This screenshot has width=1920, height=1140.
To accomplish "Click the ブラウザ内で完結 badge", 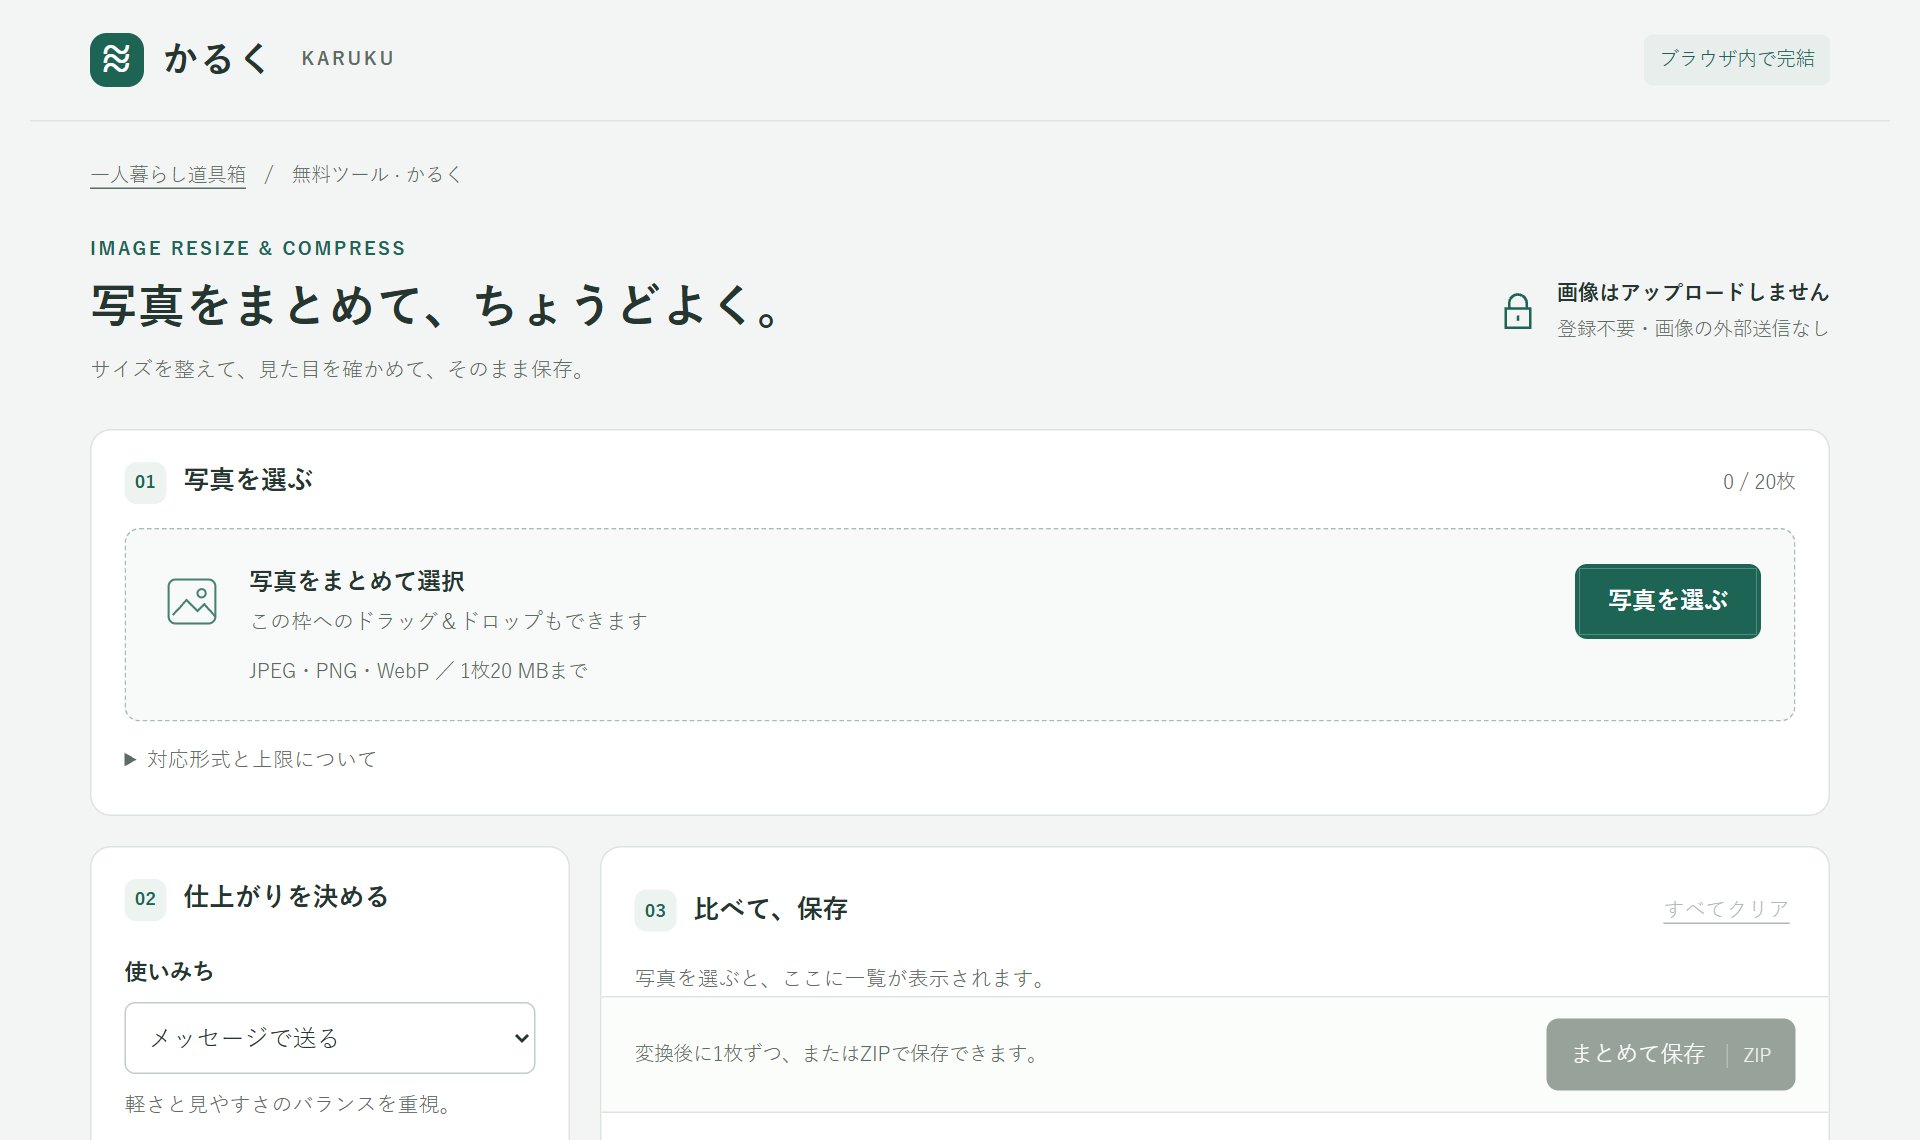I will (1737, 59).
